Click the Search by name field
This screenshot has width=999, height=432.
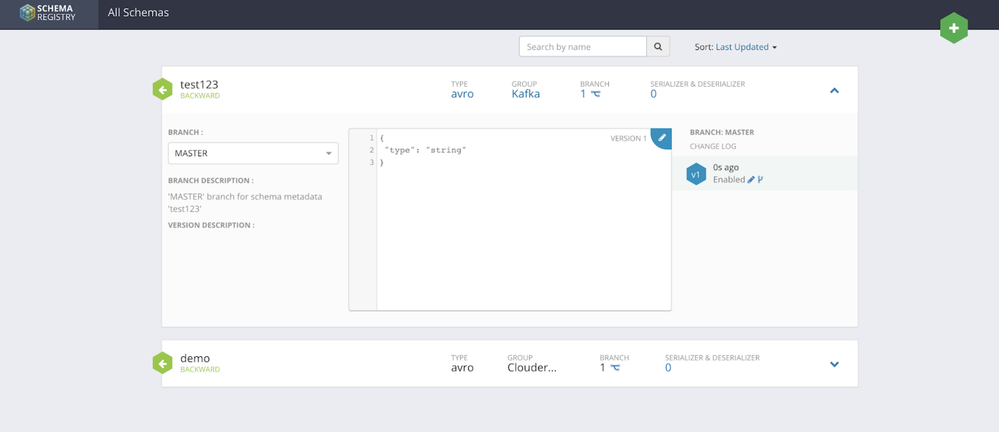583,47
